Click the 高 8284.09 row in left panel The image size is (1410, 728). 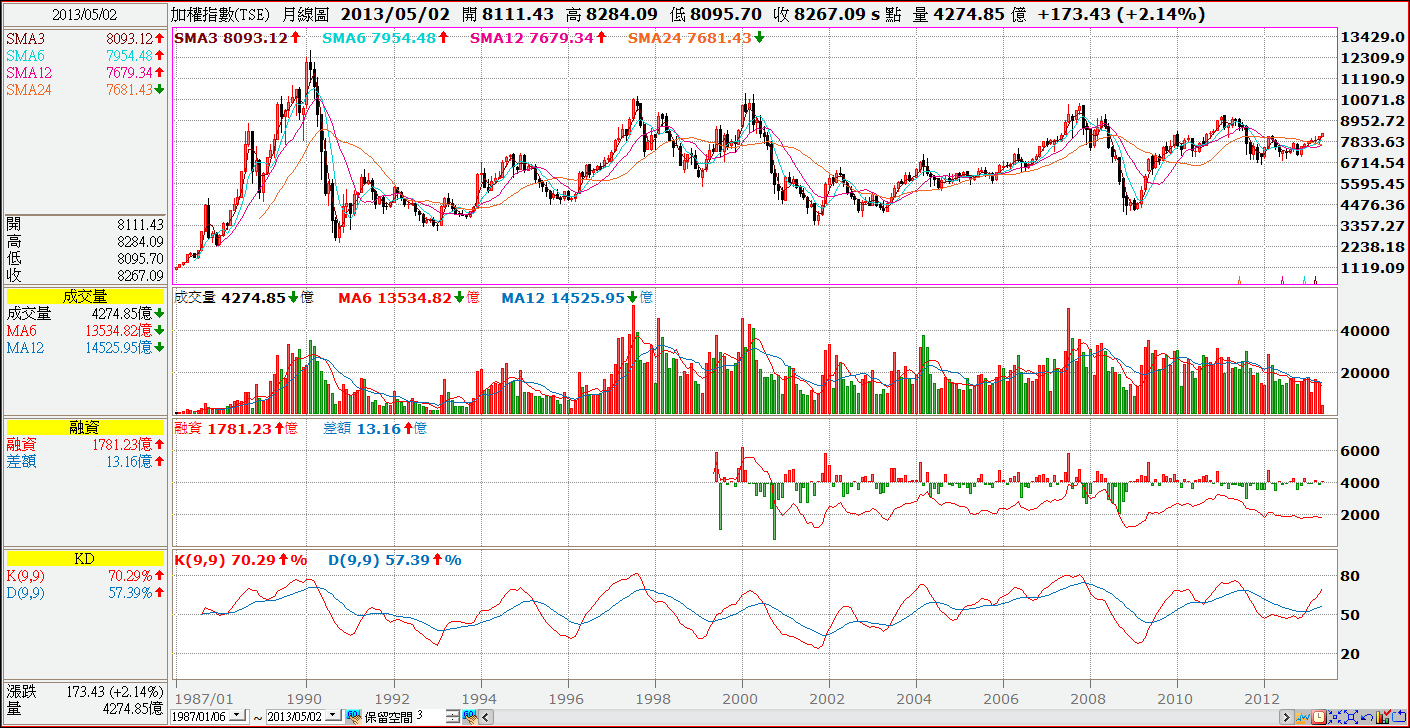tap(84, 242)
